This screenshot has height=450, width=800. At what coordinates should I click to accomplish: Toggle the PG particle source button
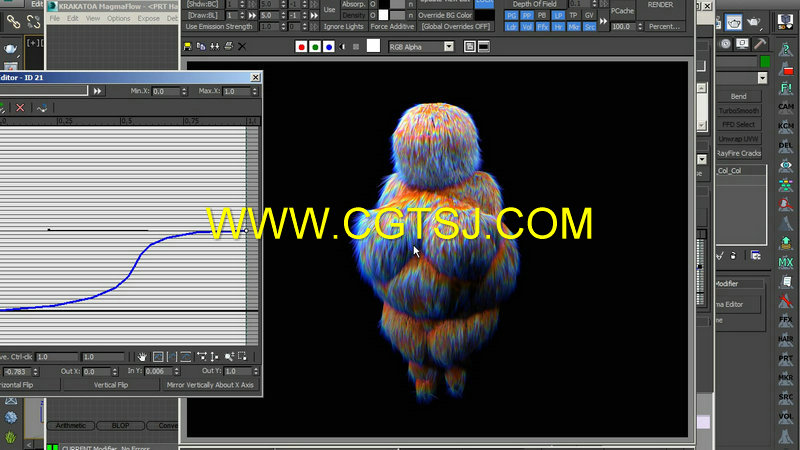(x=511, y=15)
